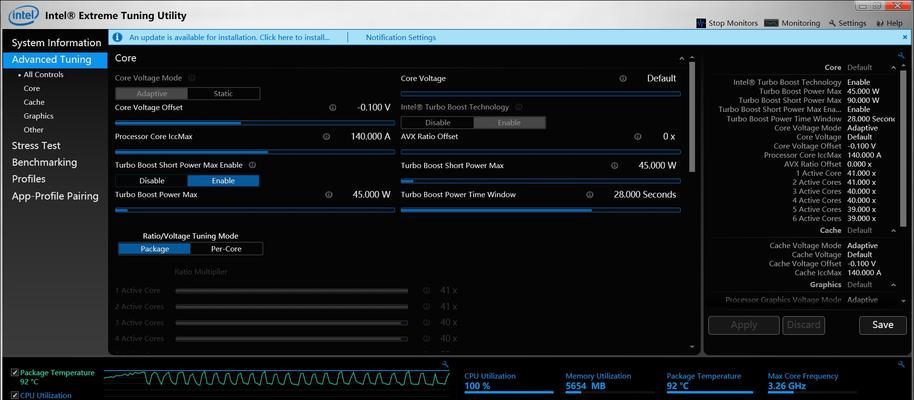Go to Stress Test section
The height and width of the screenshot is (400, 914).
(36, 146)
